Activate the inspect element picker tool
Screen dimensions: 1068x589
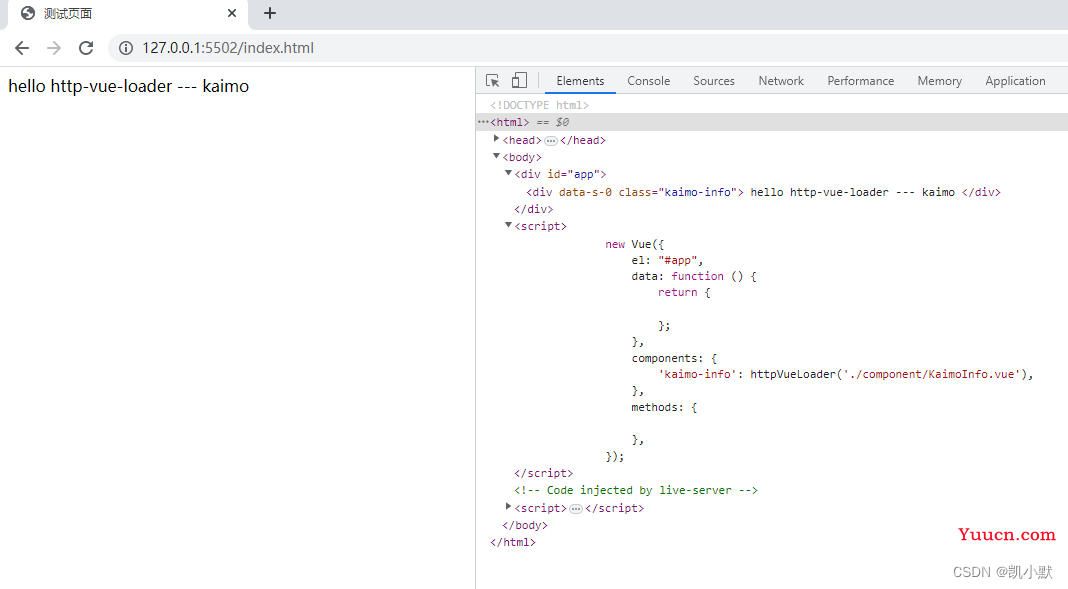click(x=492, y=80)
